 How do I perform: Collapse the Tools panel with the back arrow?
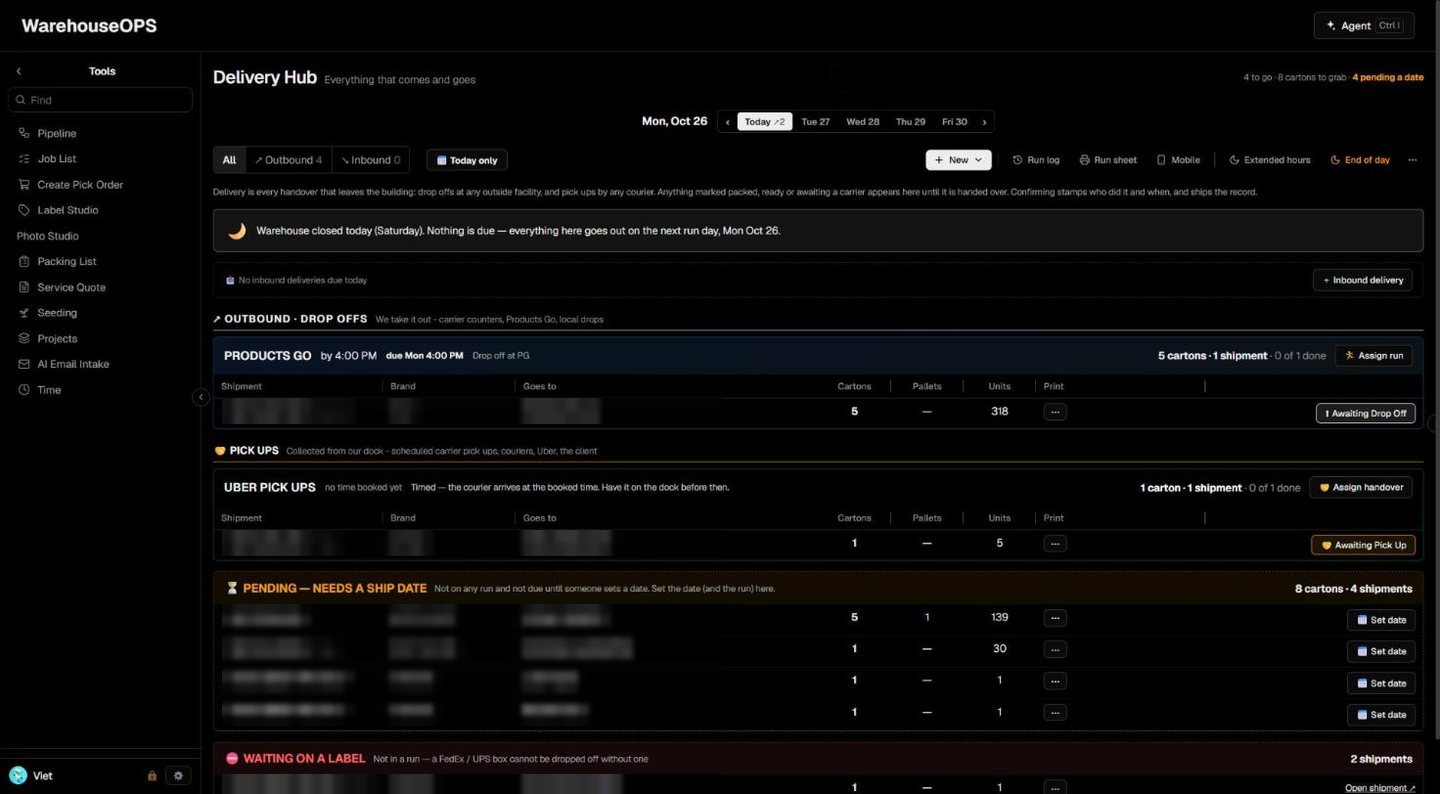(19, 71)
